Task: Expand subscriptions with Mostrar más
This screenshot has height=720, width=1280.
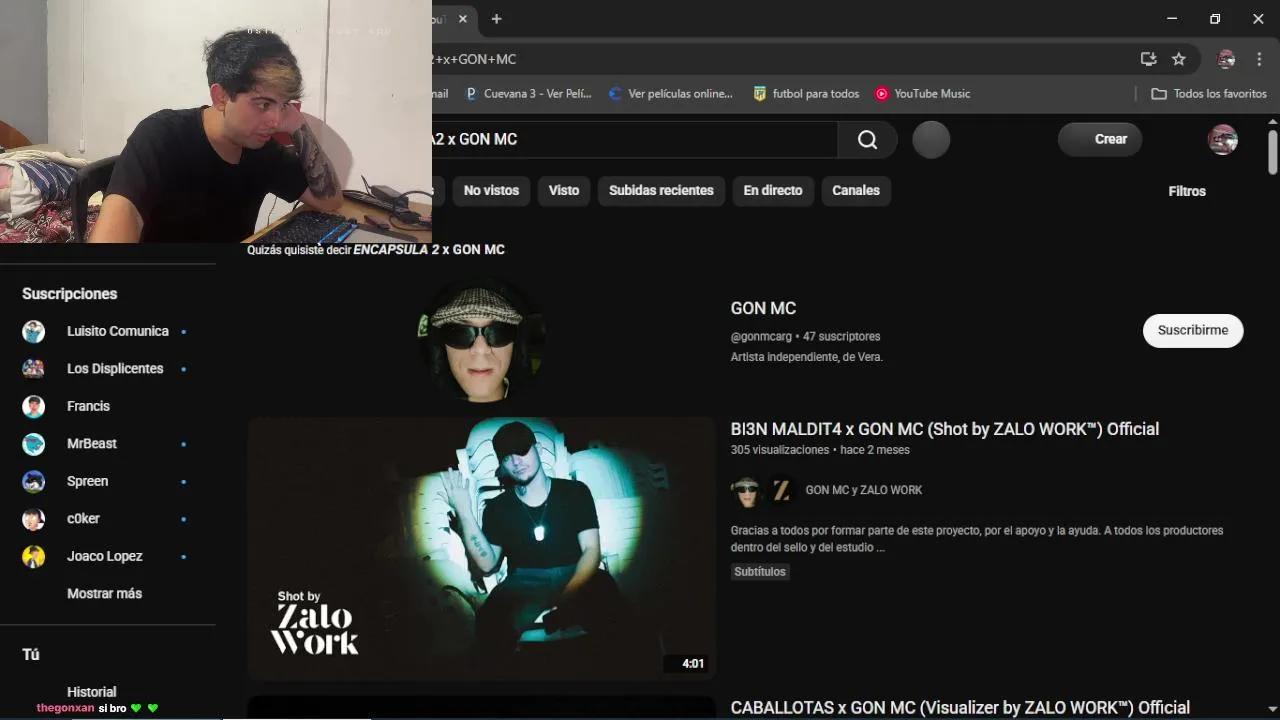Action: 104,594
